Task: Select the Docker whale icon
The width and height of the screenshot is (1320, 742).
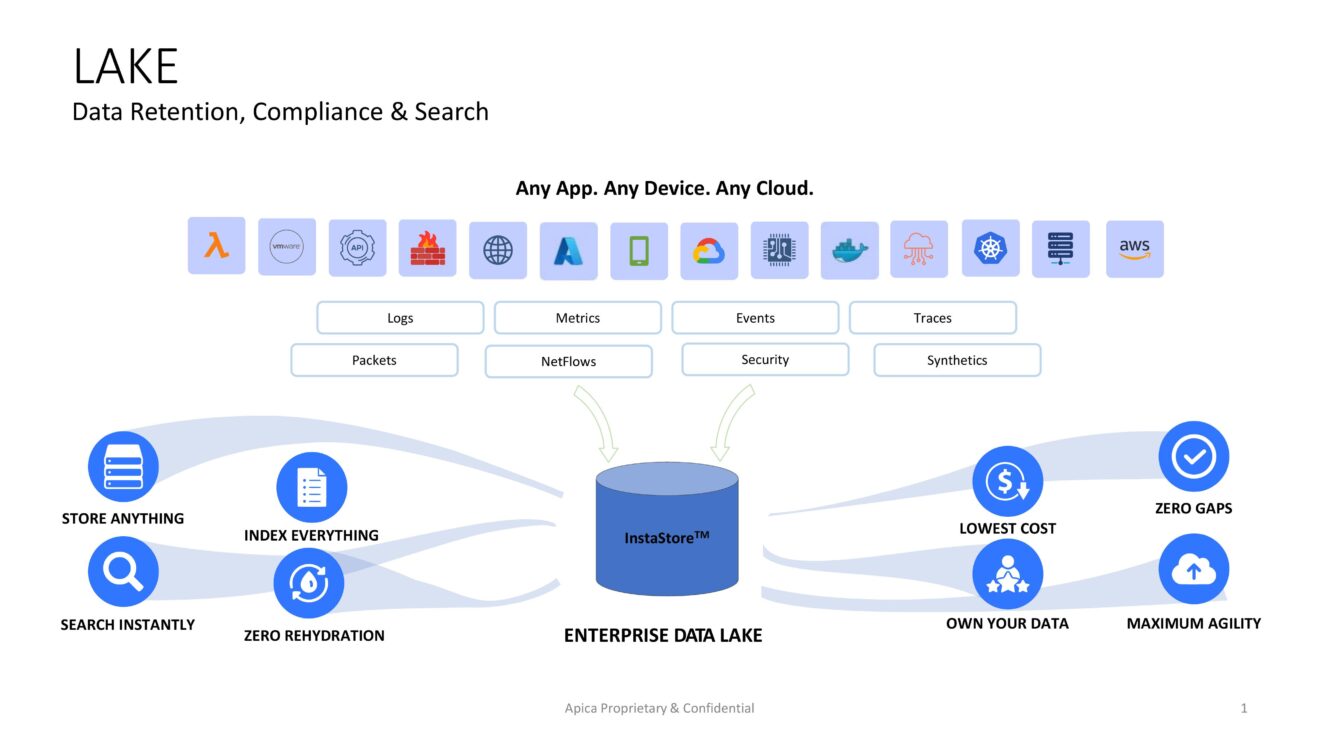Action: click(x=850, y=251)
